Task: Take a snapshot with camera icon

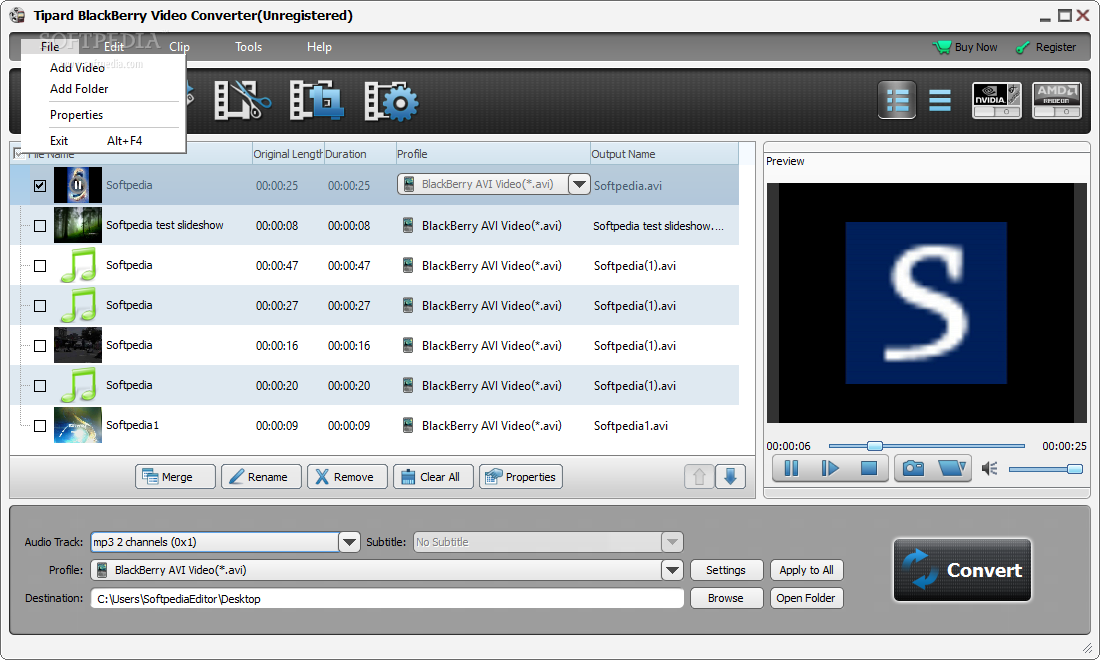Action: tap(913, 468)
